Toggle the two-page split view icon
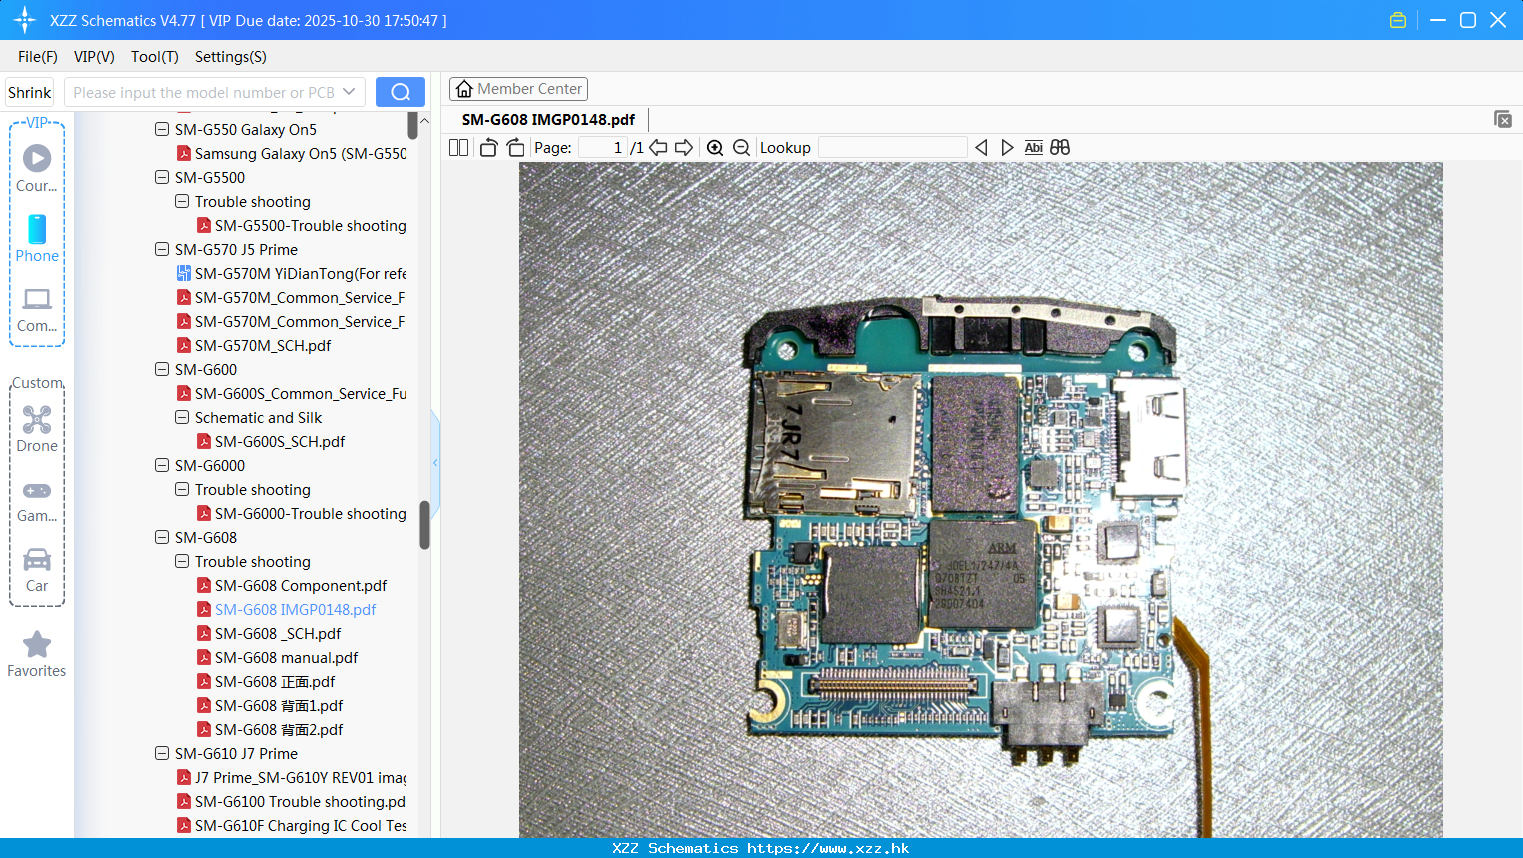The width and height of the screenshot is (1523, 858). click(458, 148)
